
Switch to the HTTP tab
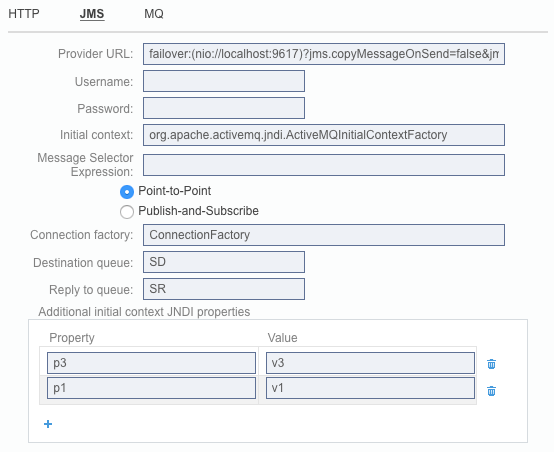[x=24, y=14]
